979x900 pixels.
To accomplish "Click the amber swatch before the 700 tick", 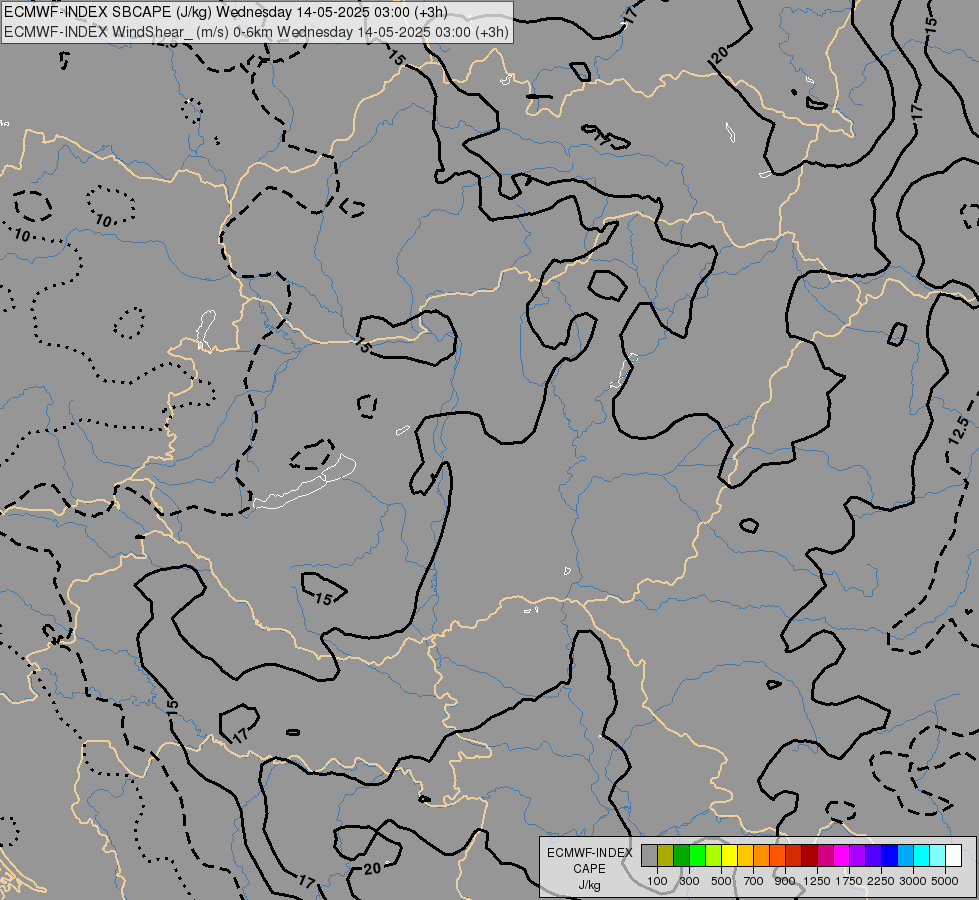I will (745, 856).
